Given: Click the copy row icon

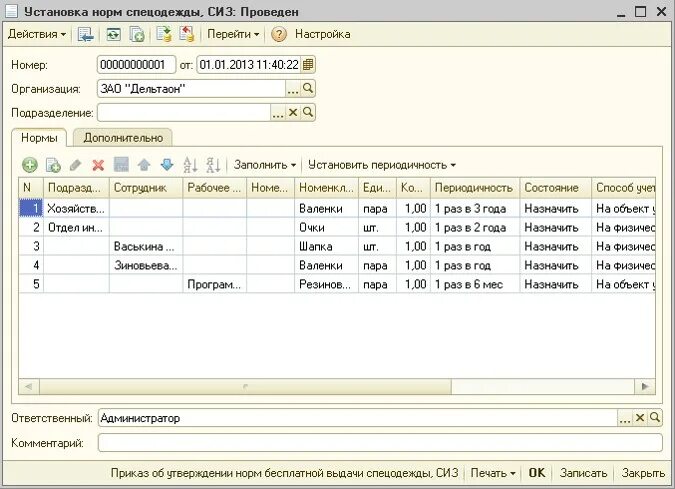Looking at the screenshot, I should 53,165.
